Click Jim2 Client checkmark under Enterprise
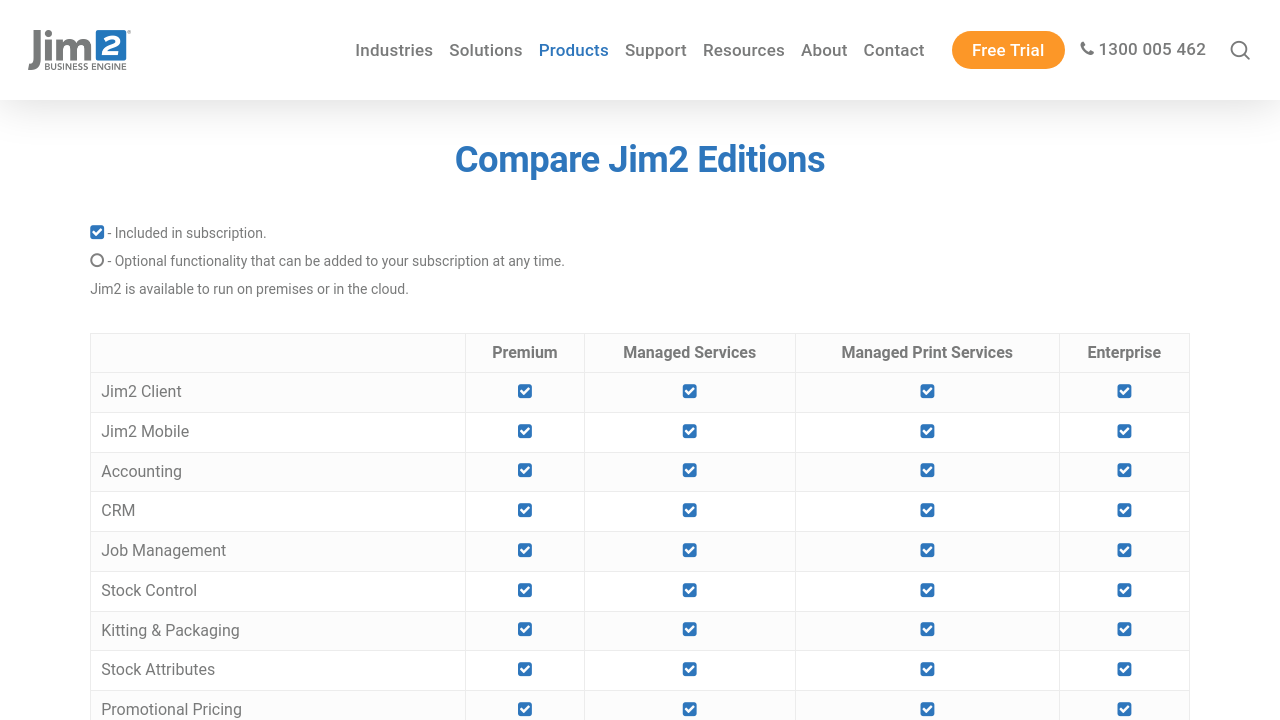The height and width of the screenshot is (720, 1280). coord(1124,391)
